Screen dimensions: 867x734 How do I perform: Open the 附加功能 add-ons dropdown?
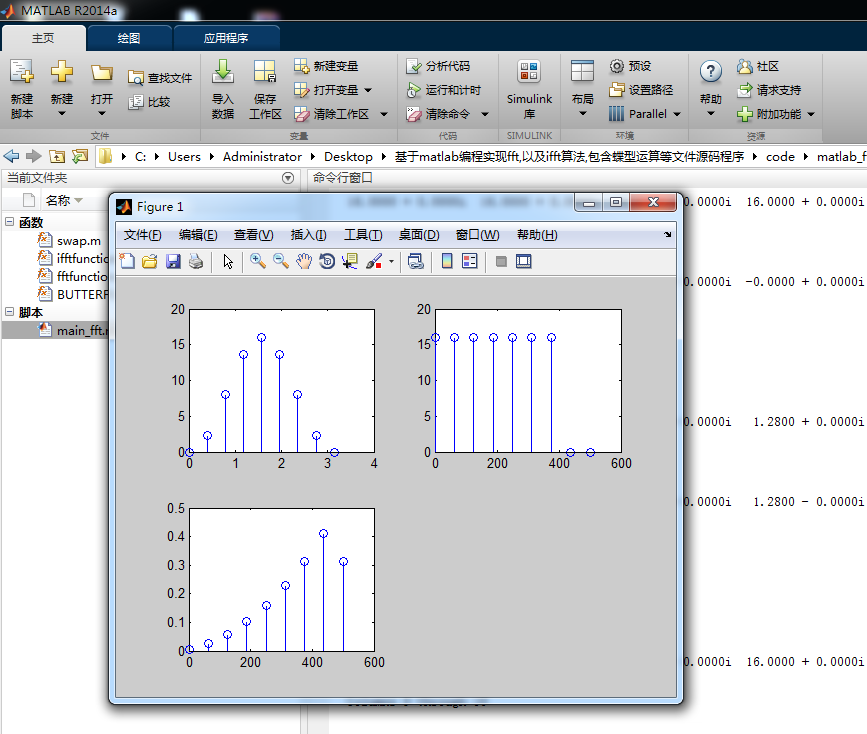(x=776, y=114)
